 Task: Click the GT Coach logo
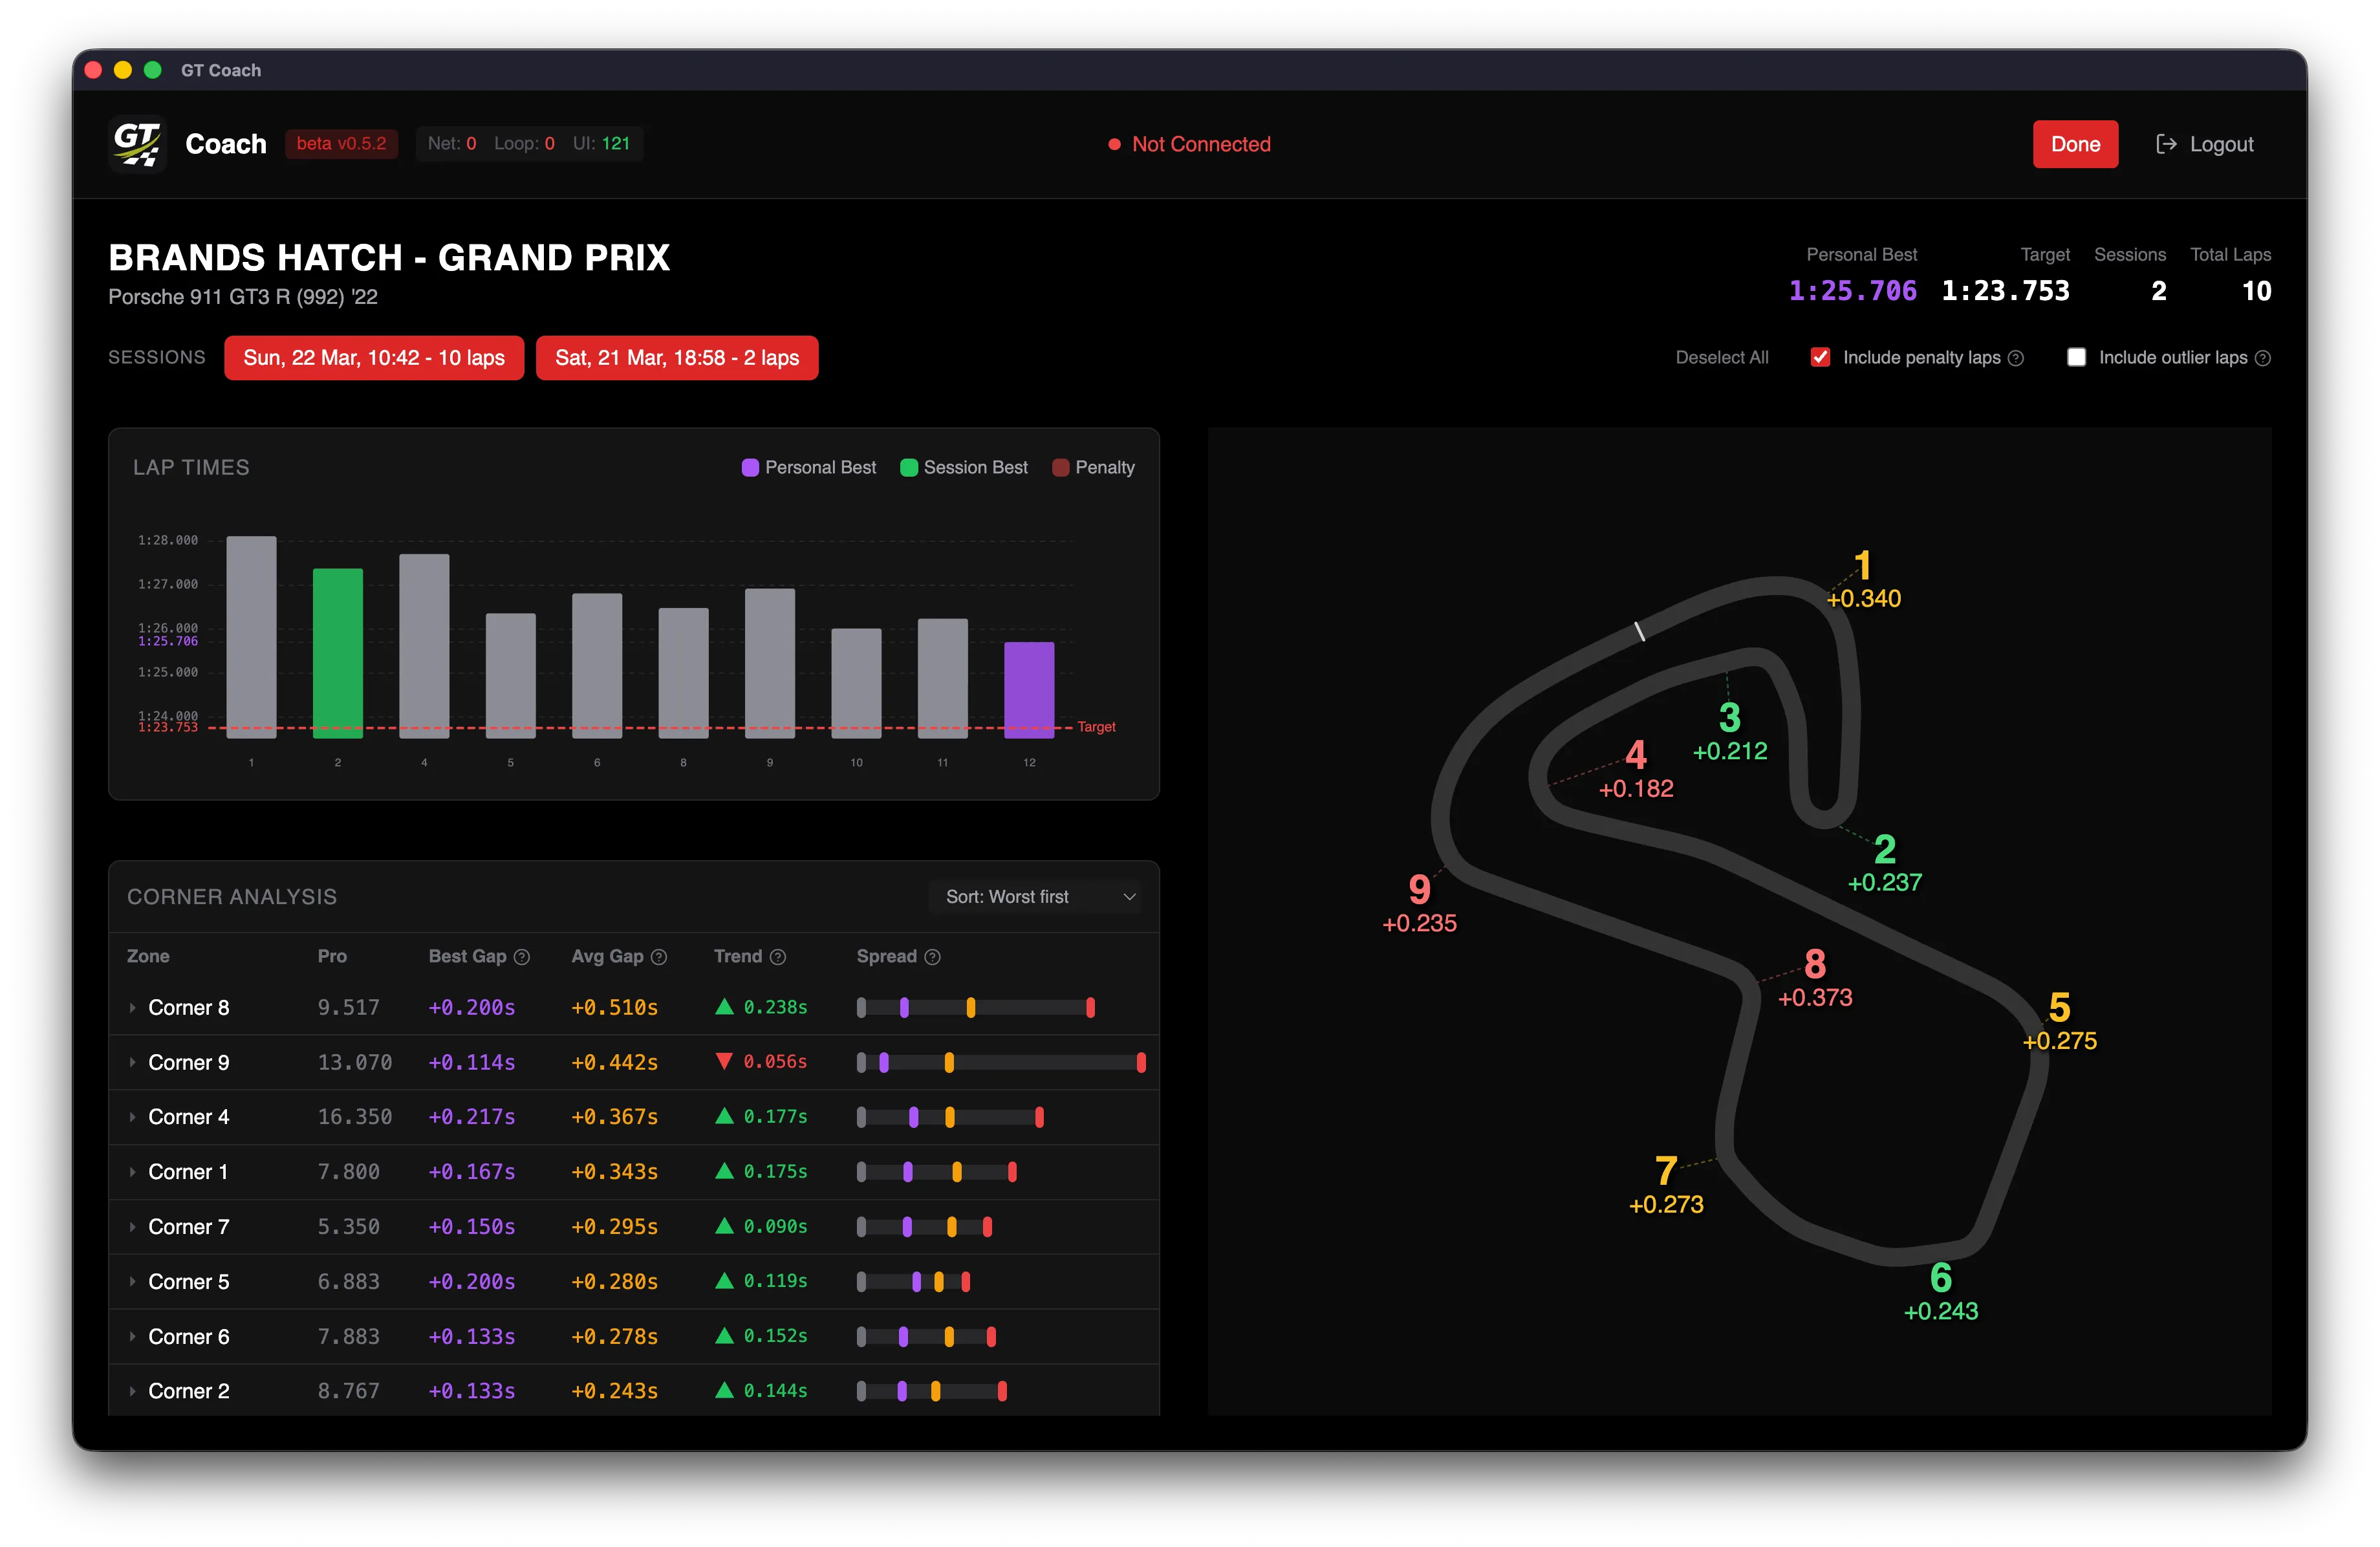137,143
